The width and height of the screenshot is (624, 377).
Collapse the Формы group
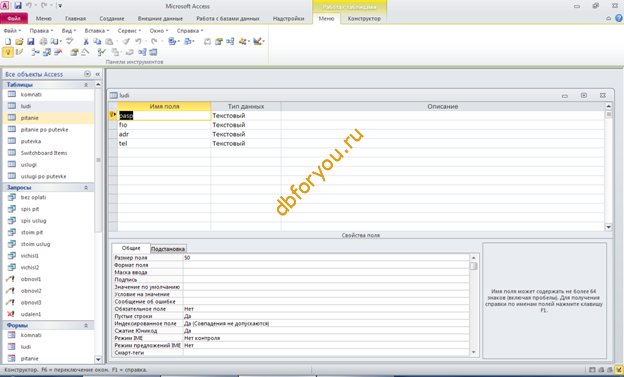pyautogui.click(x=86, y=325)
